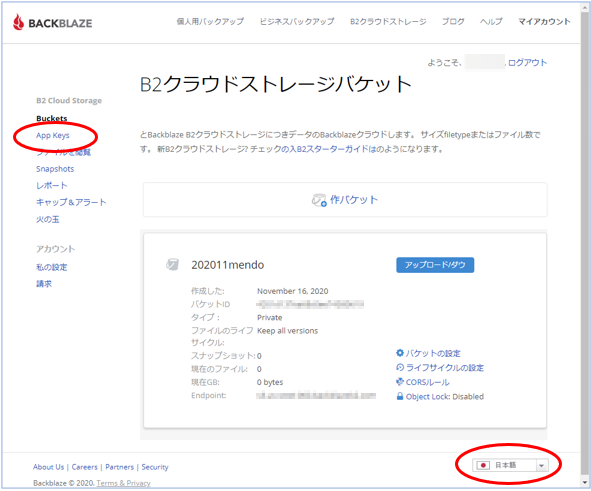Viewport: 591px width, 491px height.
Task: Click the bucket settings gear icon
Action: pos(400,353)
